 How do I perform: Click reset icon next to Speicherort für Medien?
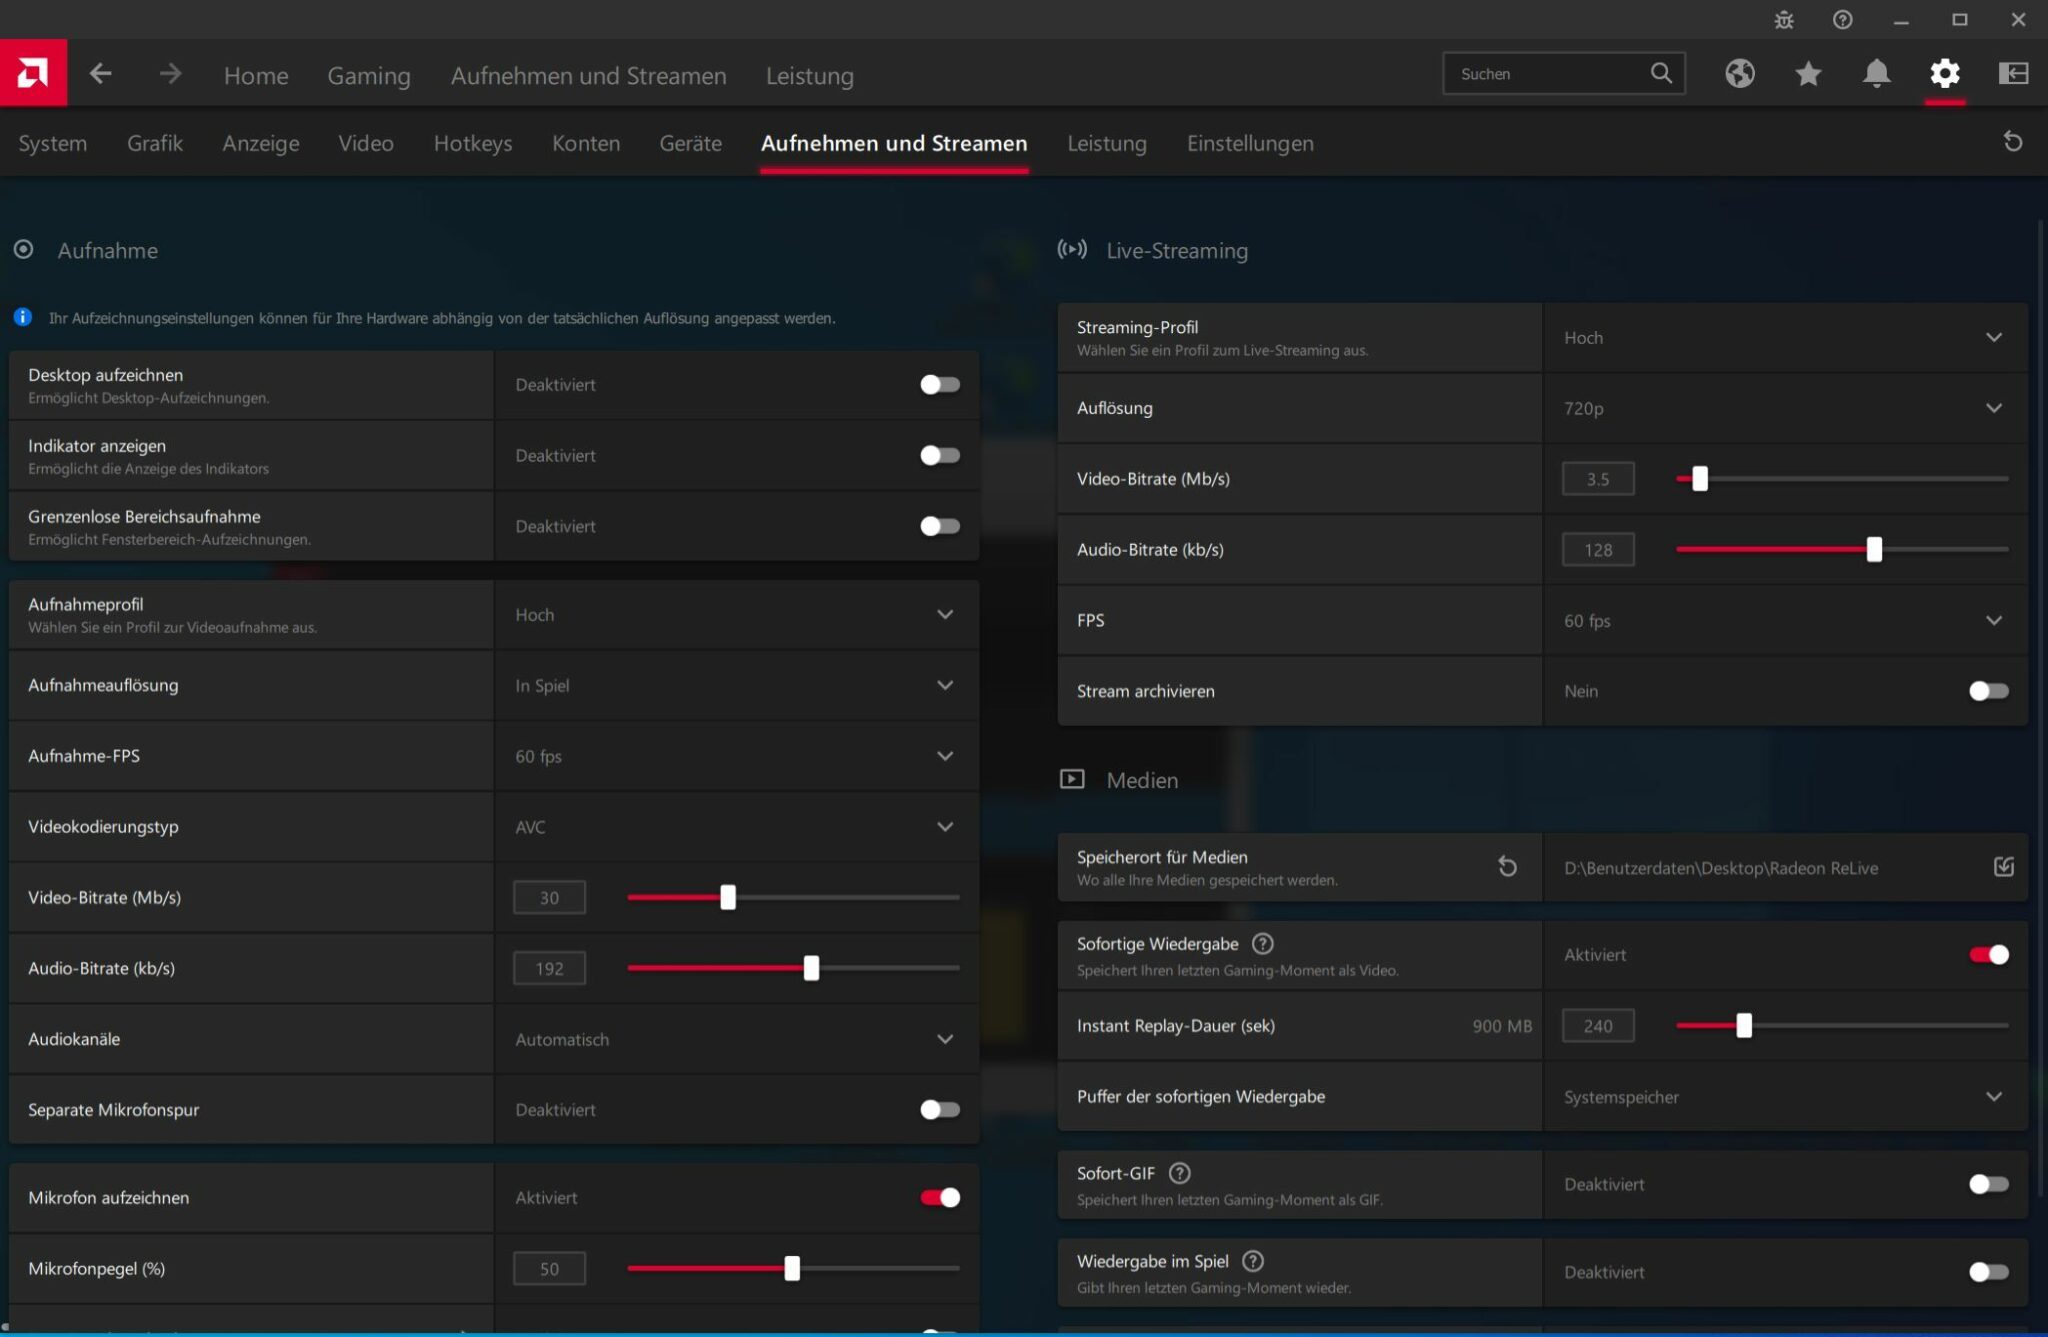point(1507,866)
